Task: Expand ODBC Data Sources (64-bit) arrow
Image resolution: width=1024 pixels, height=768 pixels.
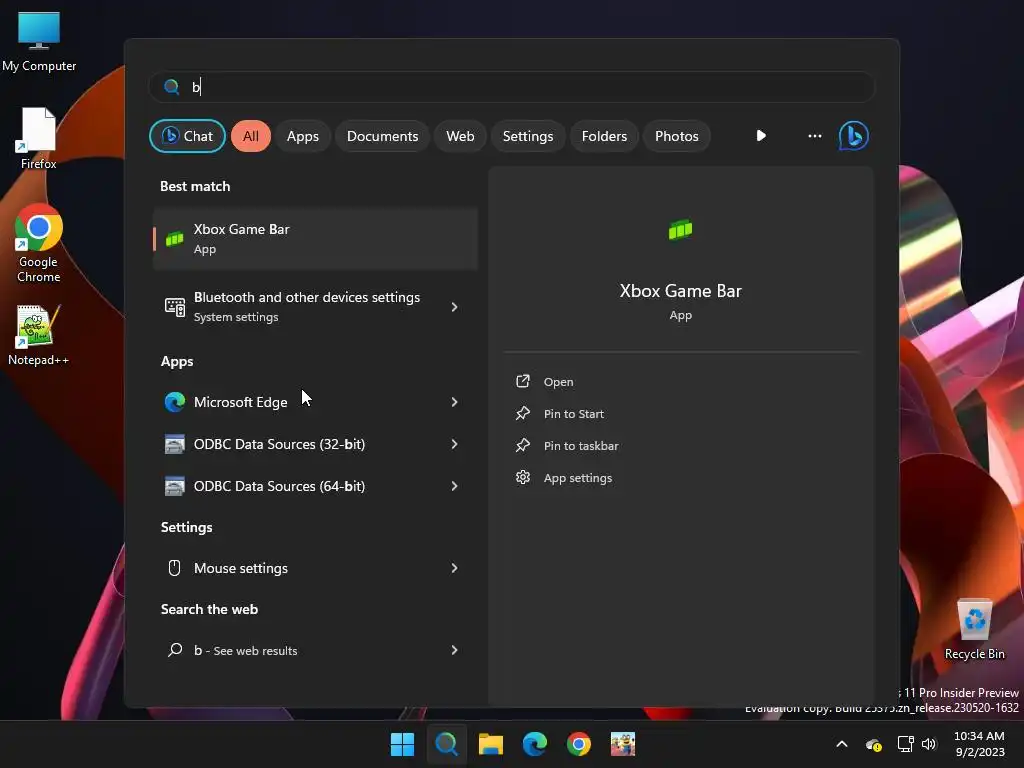Action: pyautogui.click(x=455, y=486)
